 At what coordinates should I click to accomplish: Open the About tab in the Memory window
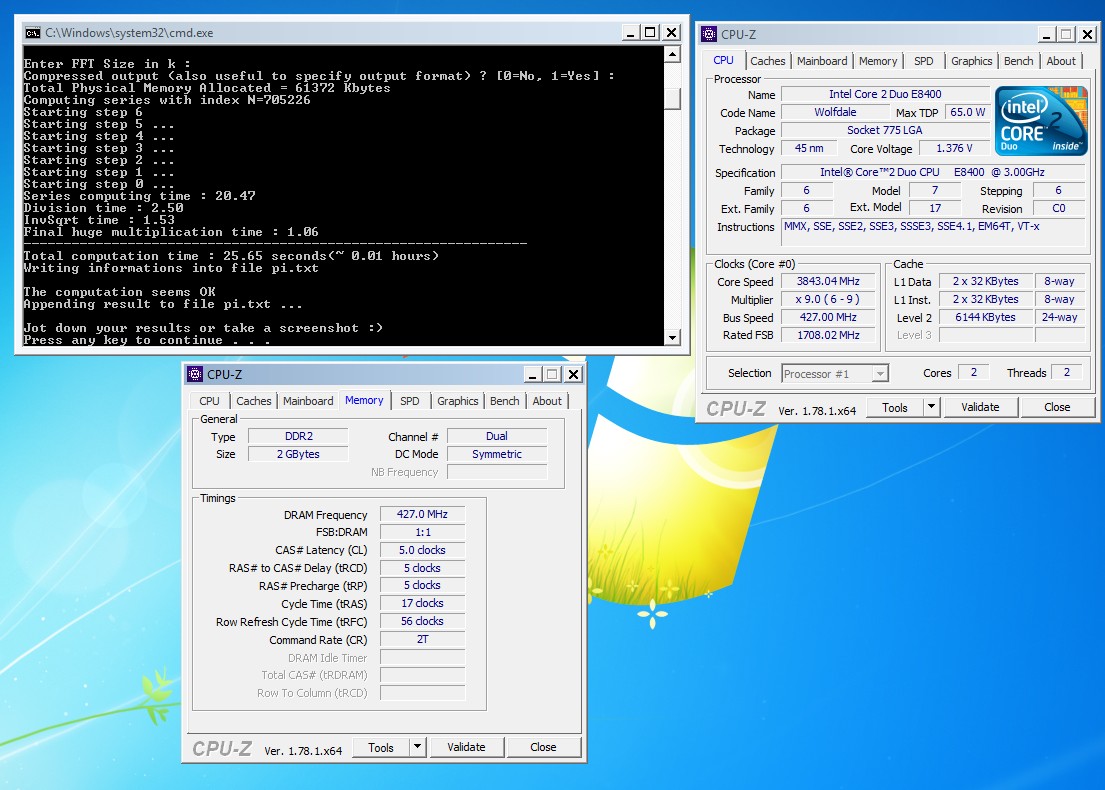pyautogui.click(x=547, y=401)
